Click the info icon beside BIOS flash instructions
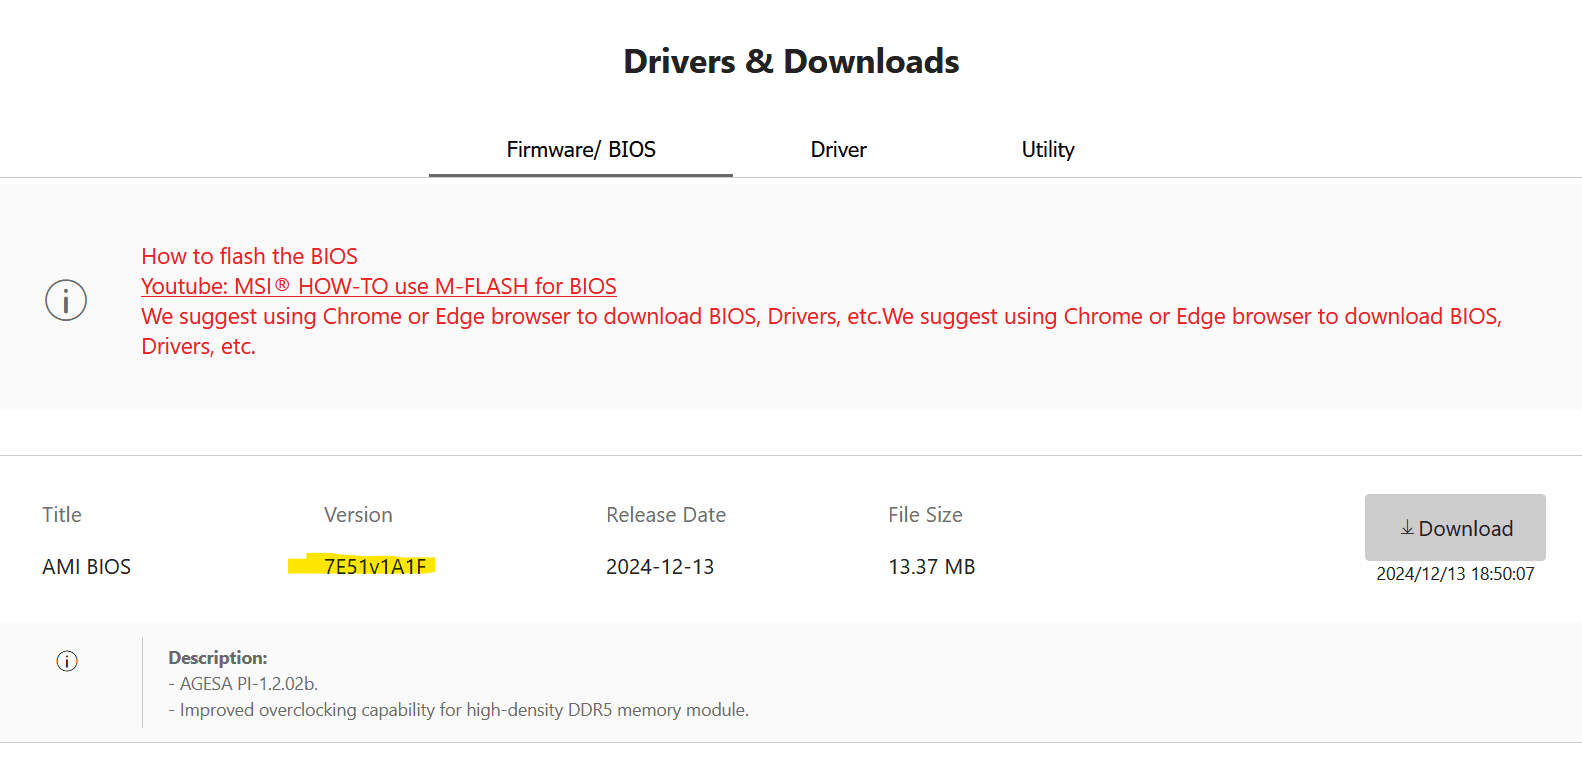The width and height of the screenshot is (1582, 772). coord(66,300)
